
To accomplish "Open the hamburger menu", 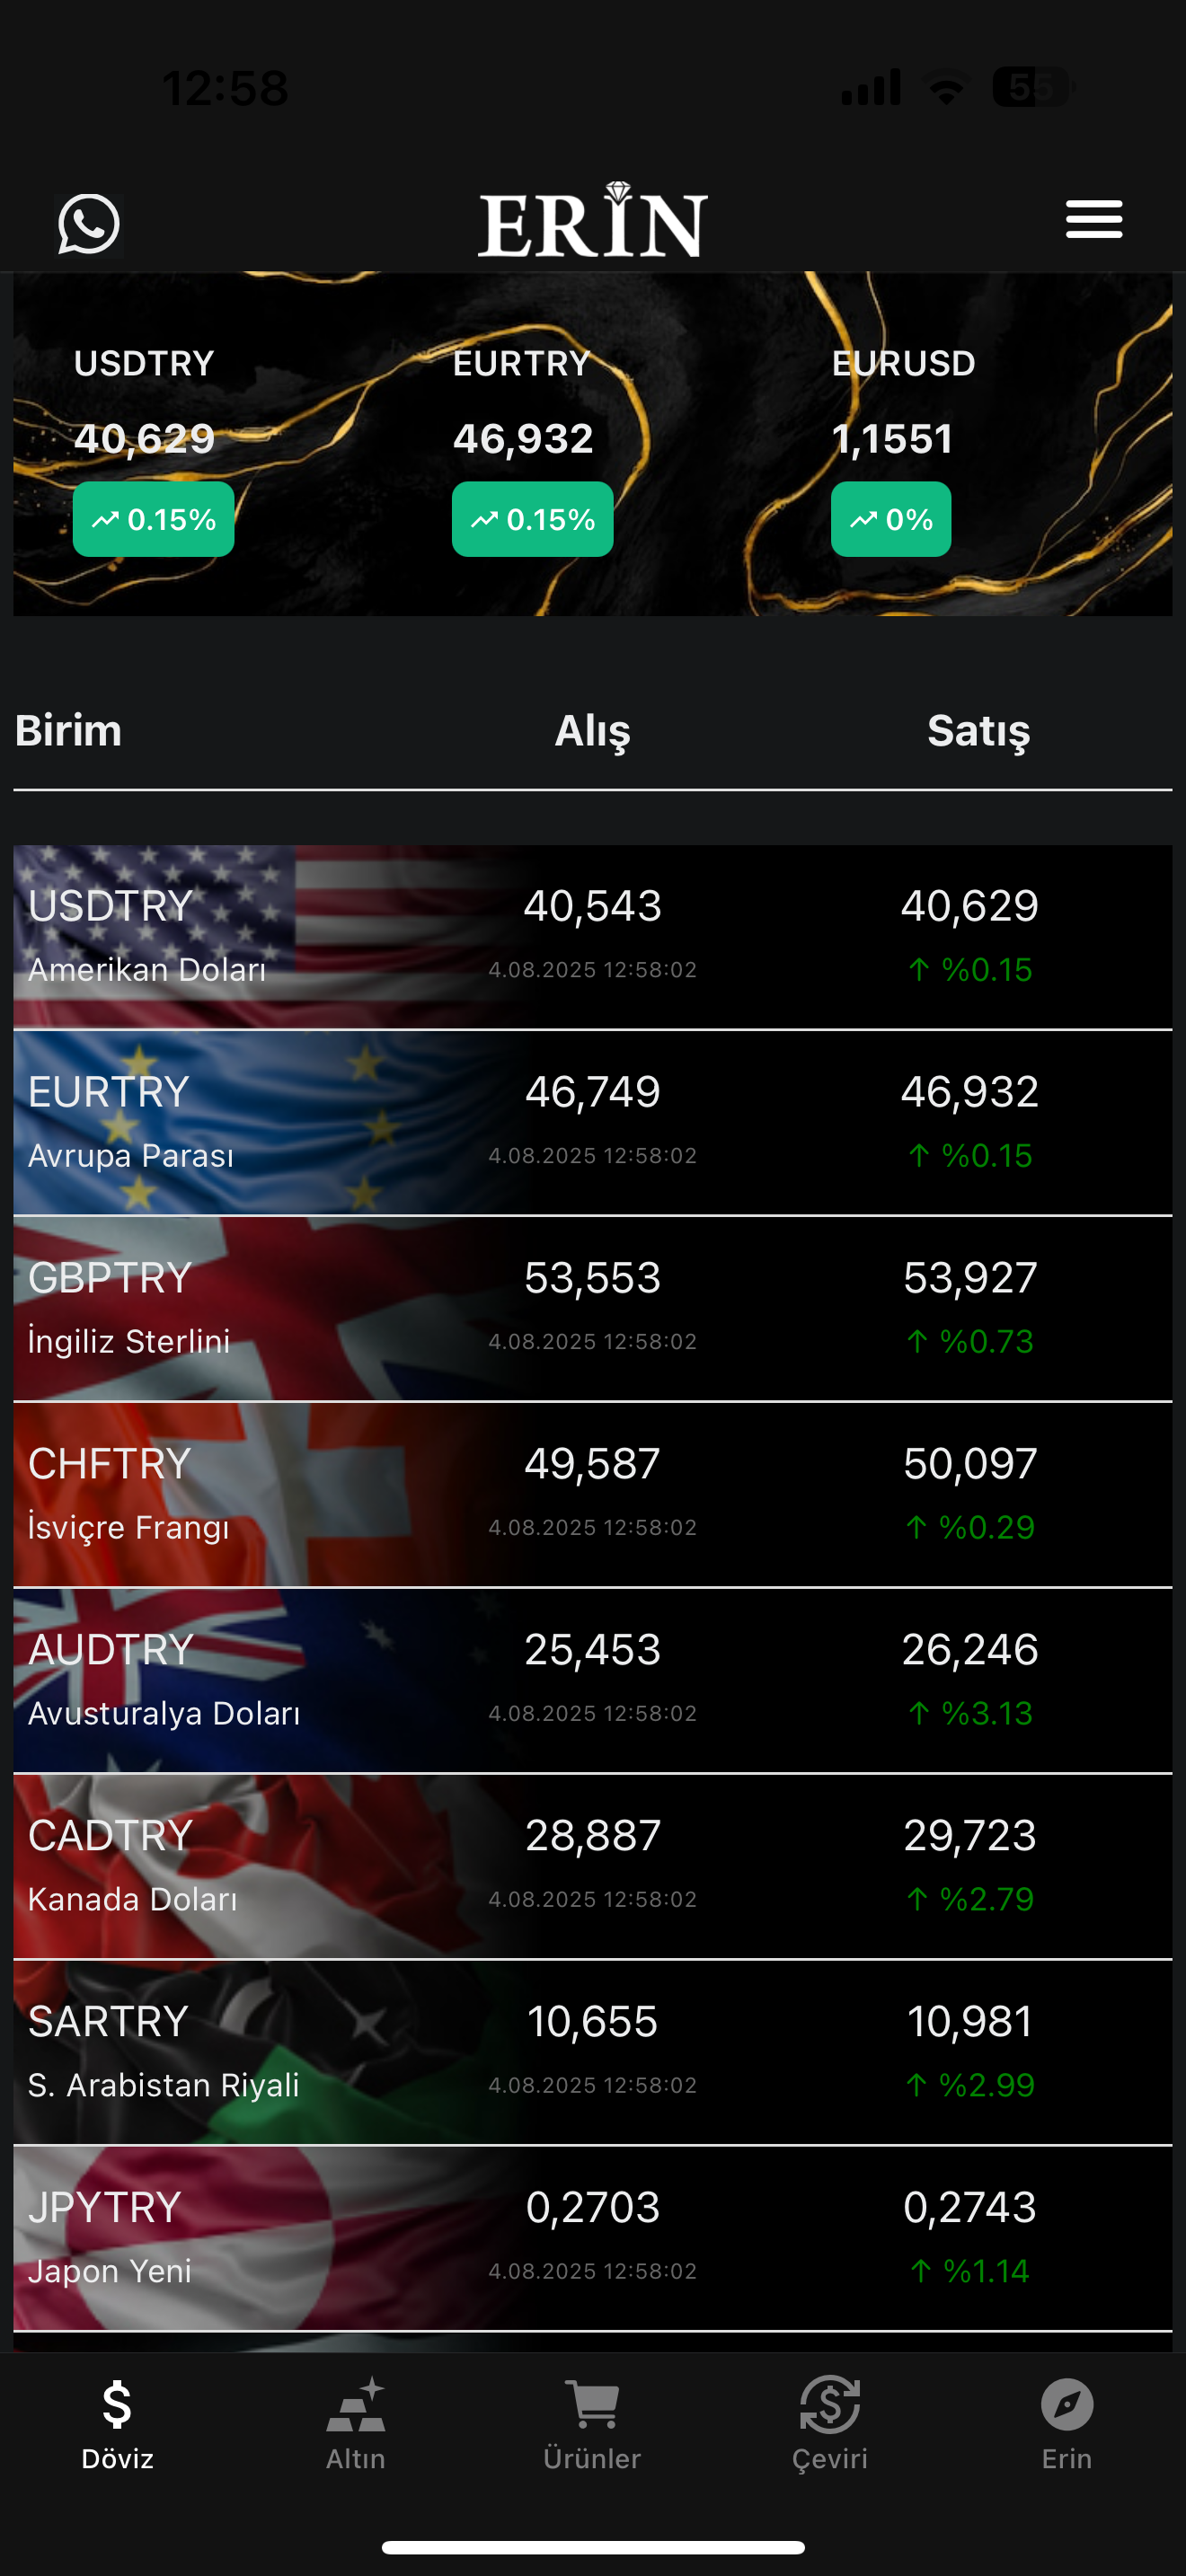I will (1093, 220).
